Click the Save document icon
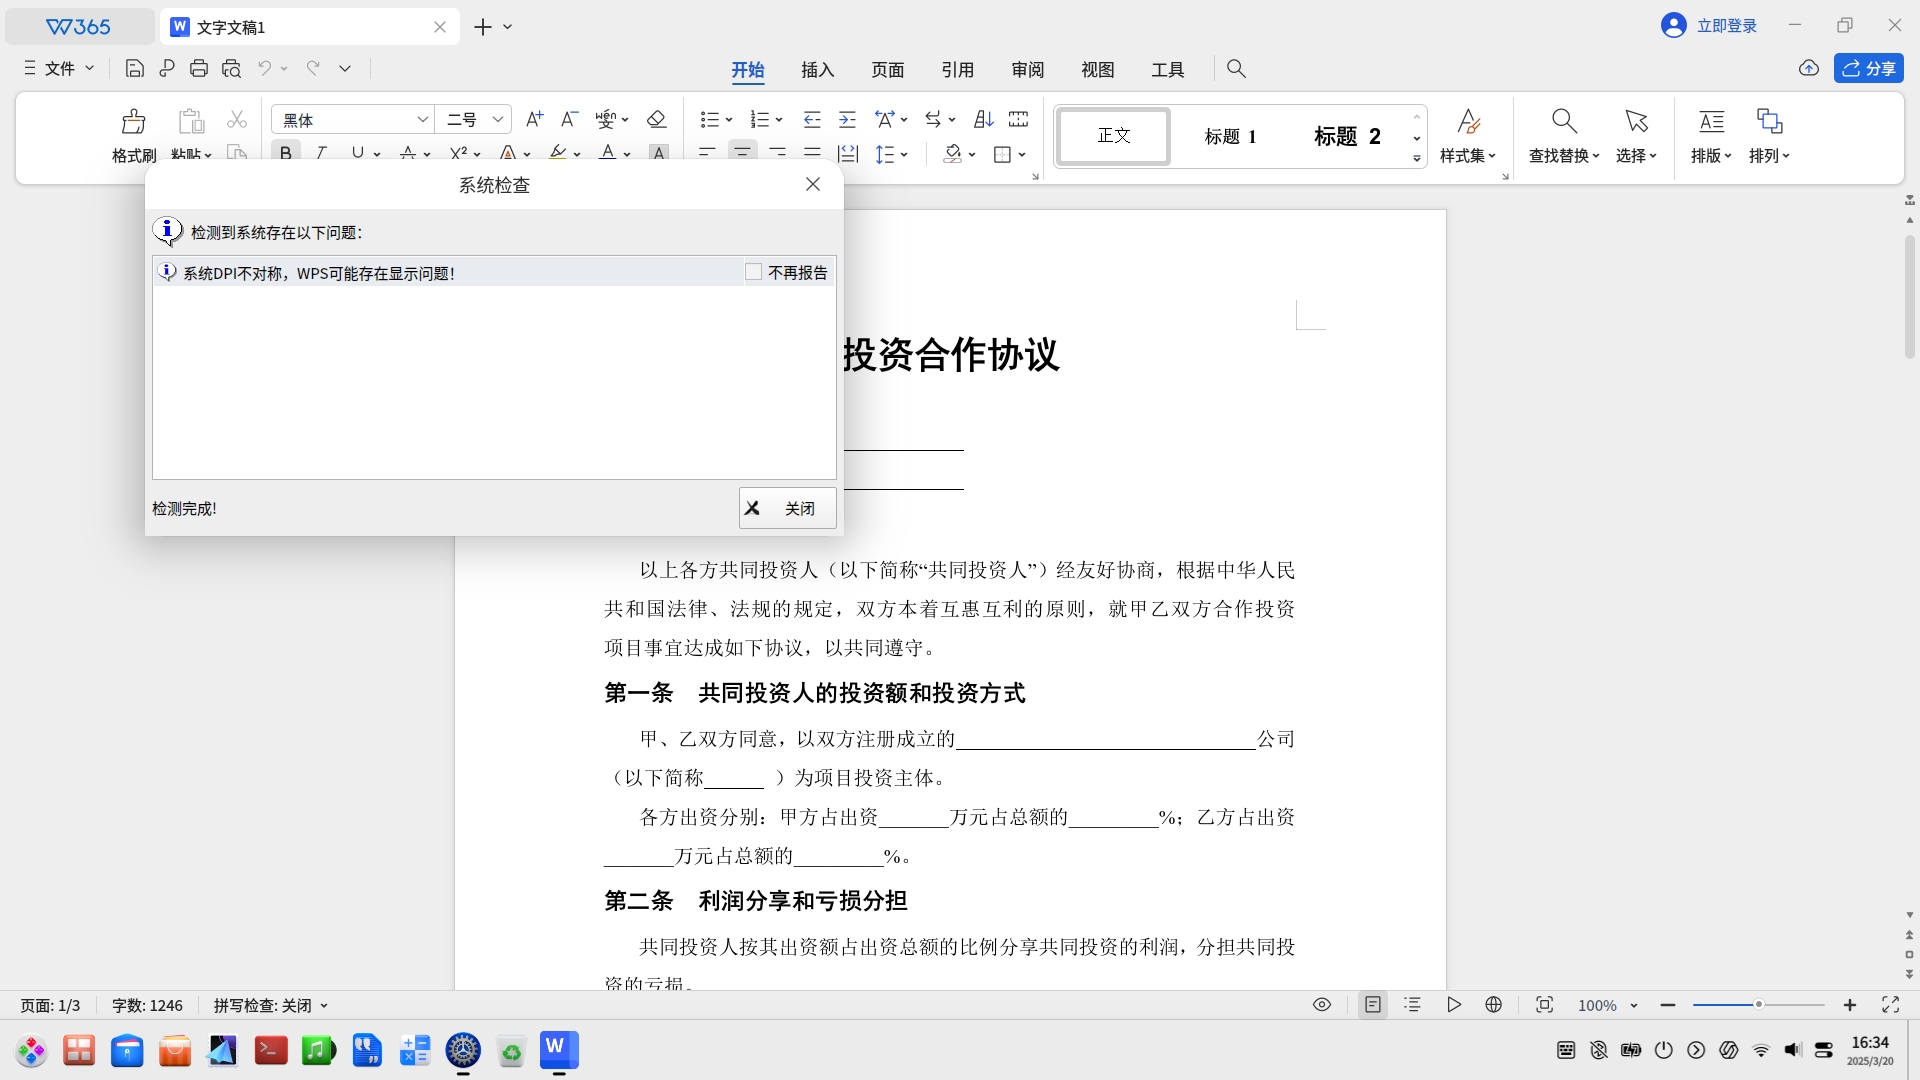This screenshot has width=1920, height=1080. pos(134,68)
